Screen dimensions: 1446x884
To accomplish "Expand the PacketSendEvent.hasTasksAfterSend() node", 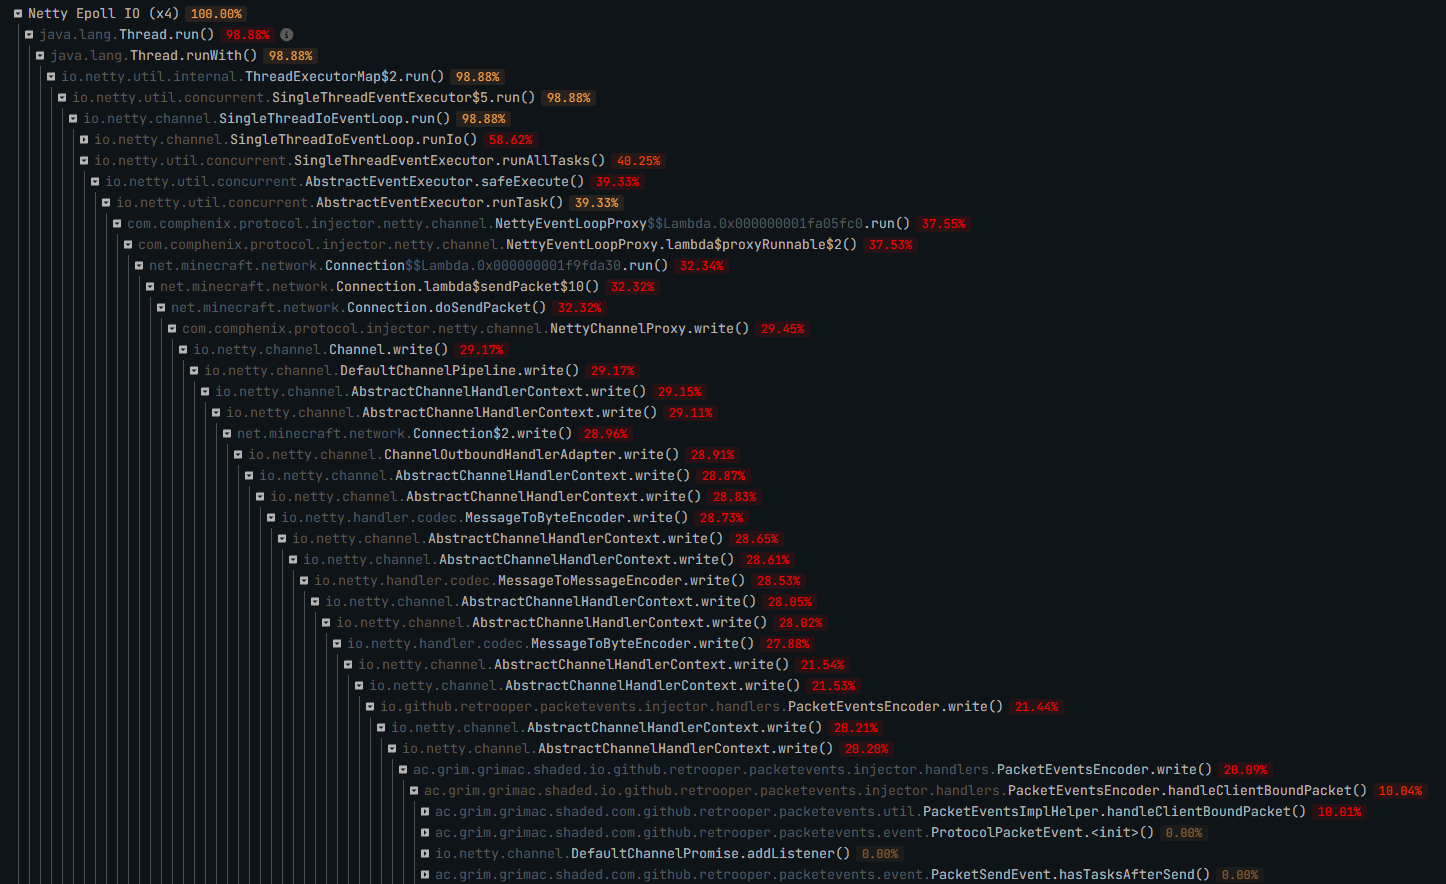I will (x=425, y=875).
